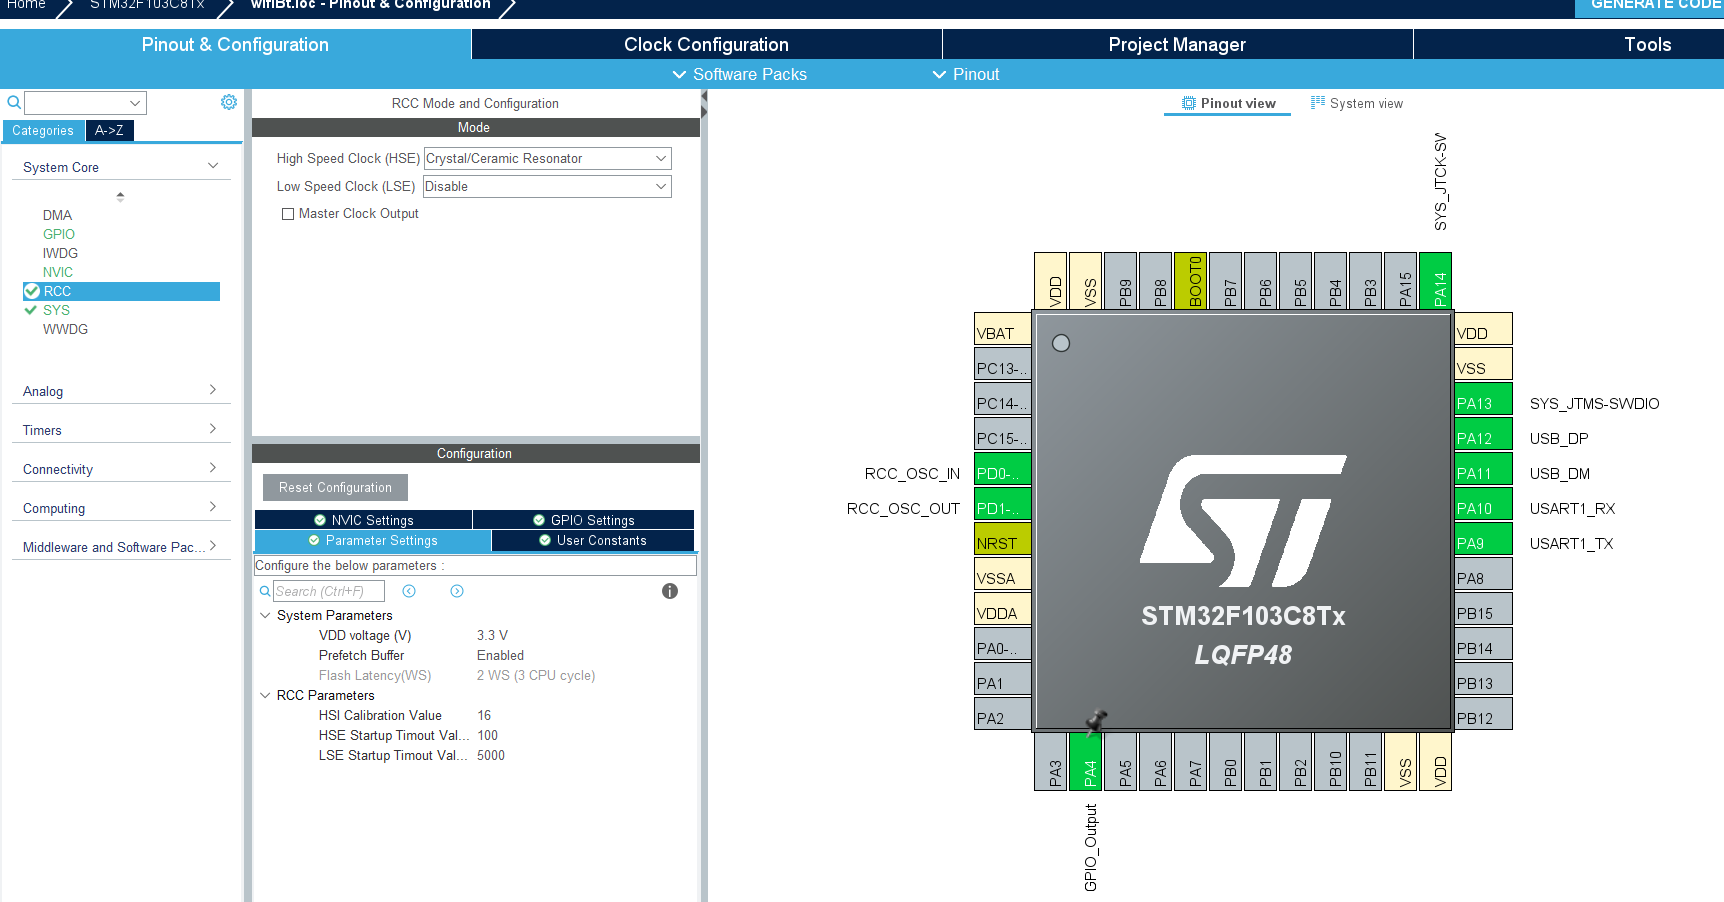Viewport: 1724px width, 902px height.
Task: Switch to System view
Action: (x=1357, y=103)
